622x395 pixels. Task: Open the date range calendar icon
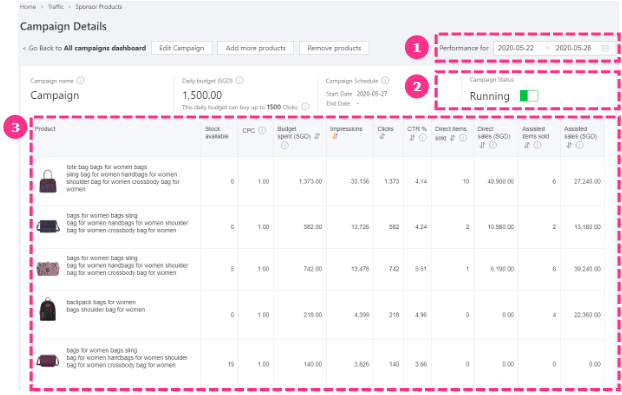(605, 48)
